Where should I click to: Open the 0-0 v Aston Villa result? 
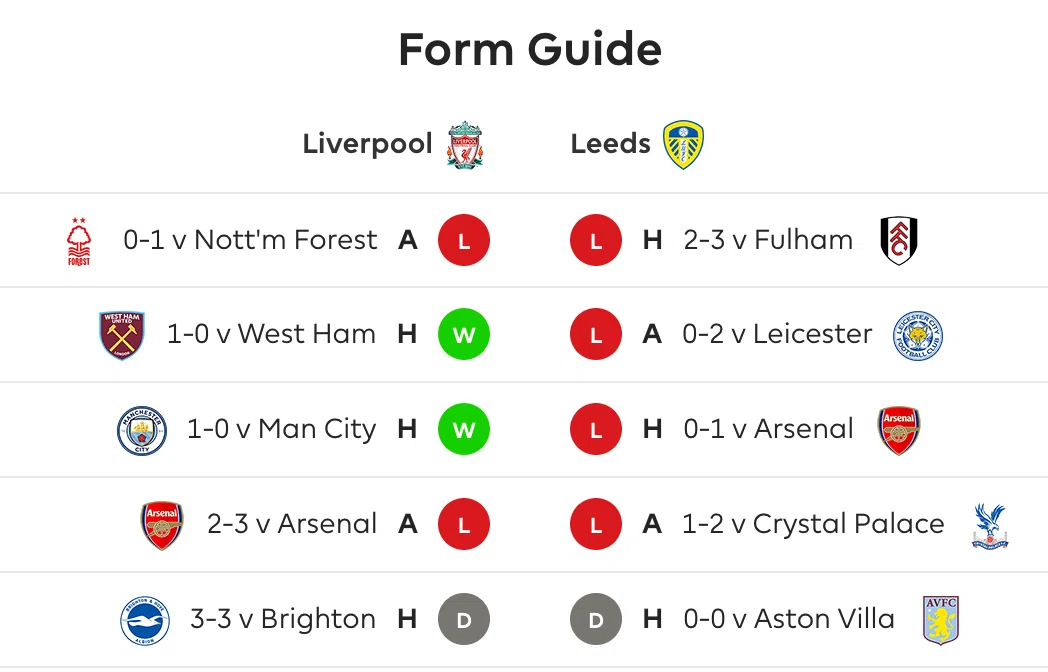[x=789, y=619]
